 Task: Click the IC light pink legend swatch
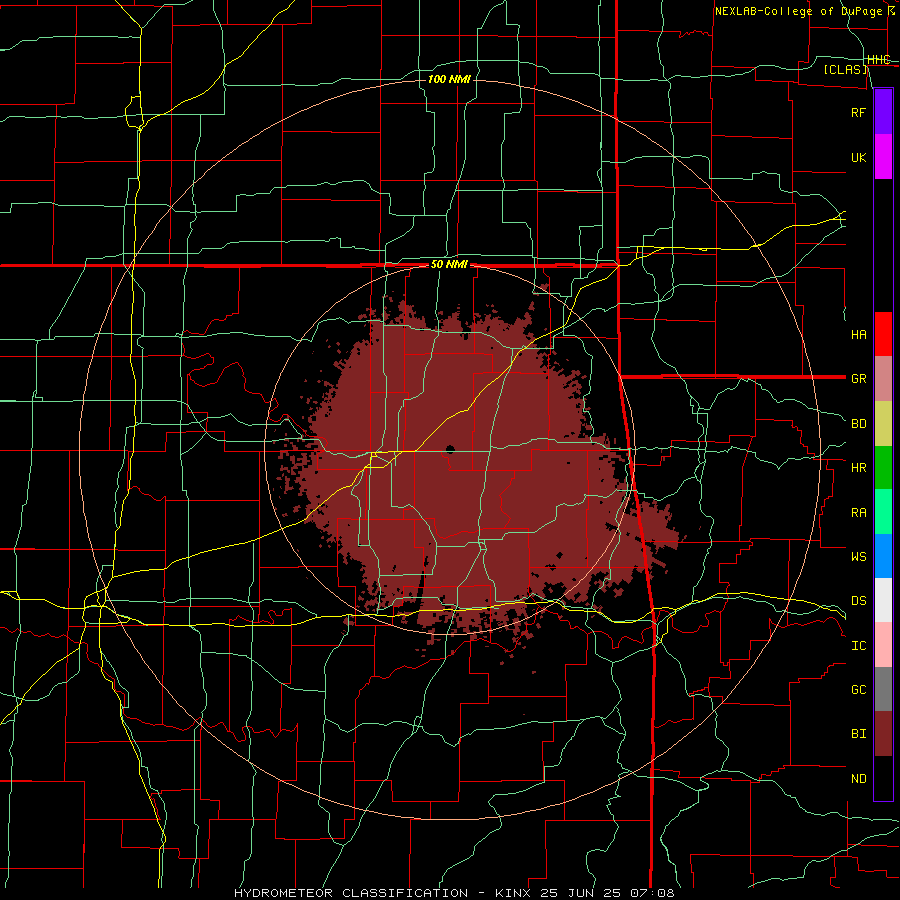pos(883,645)
